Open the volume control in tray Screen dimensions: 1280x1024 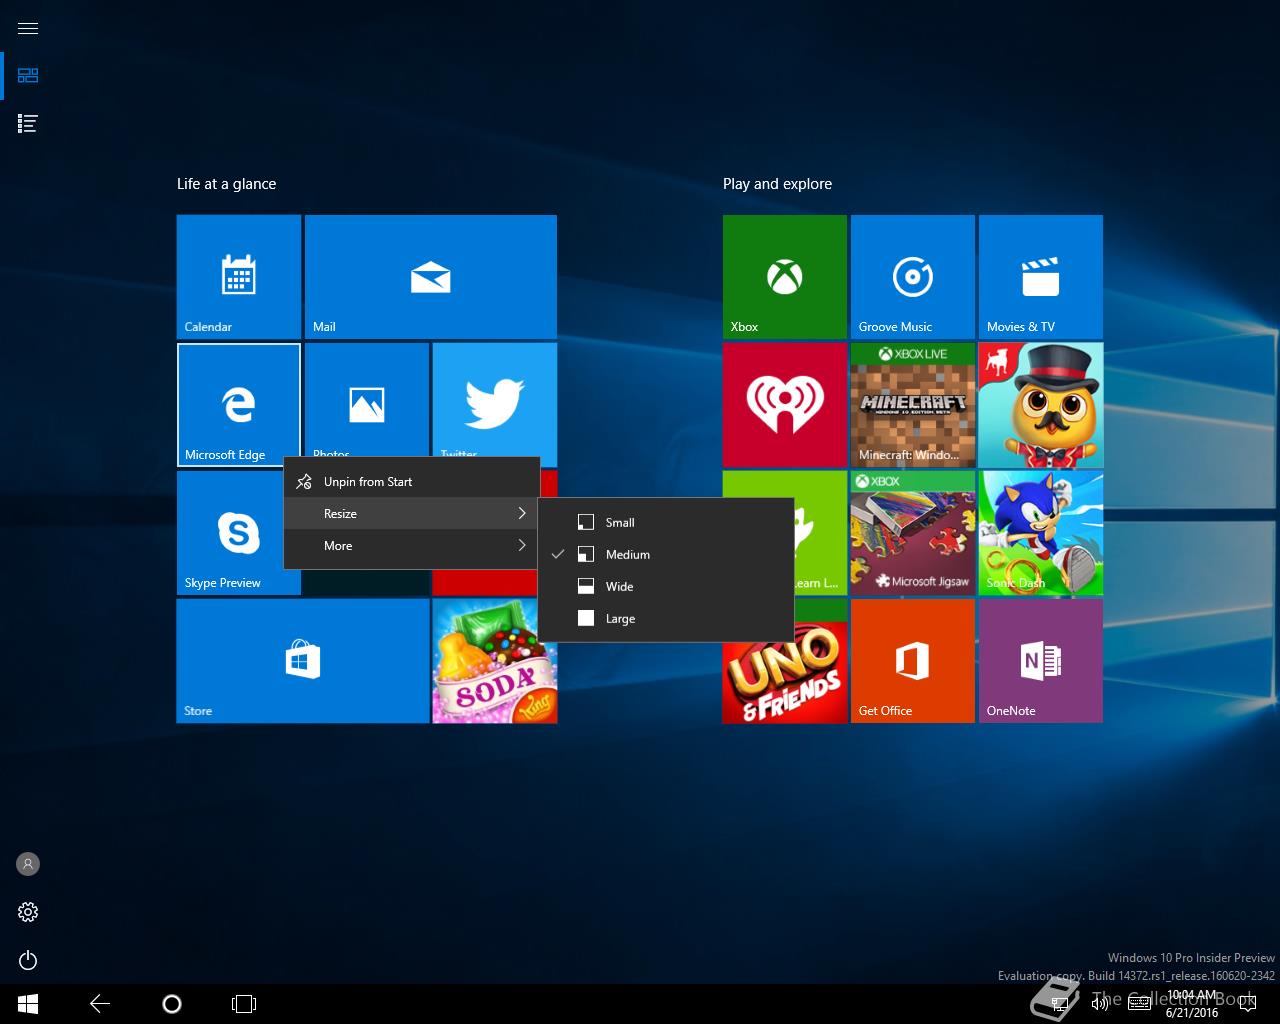1099,1004
